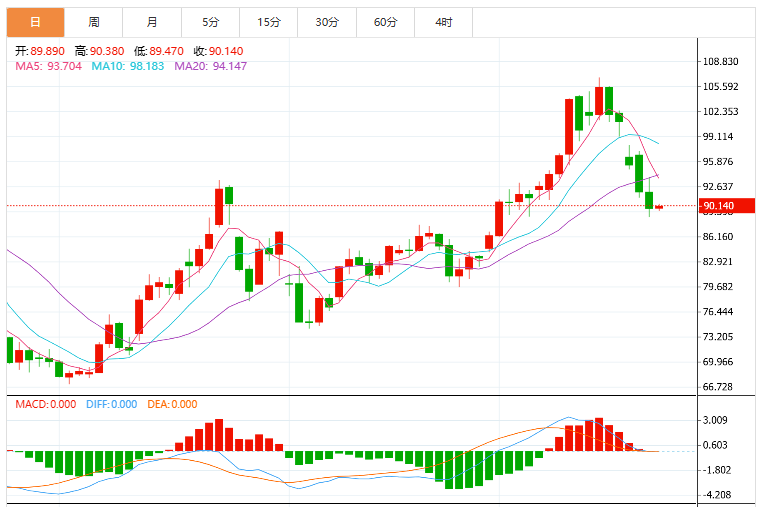This screenshot has width=763, height=507.
Task: Open the 5分 timeframe tab
Action: 211,22
